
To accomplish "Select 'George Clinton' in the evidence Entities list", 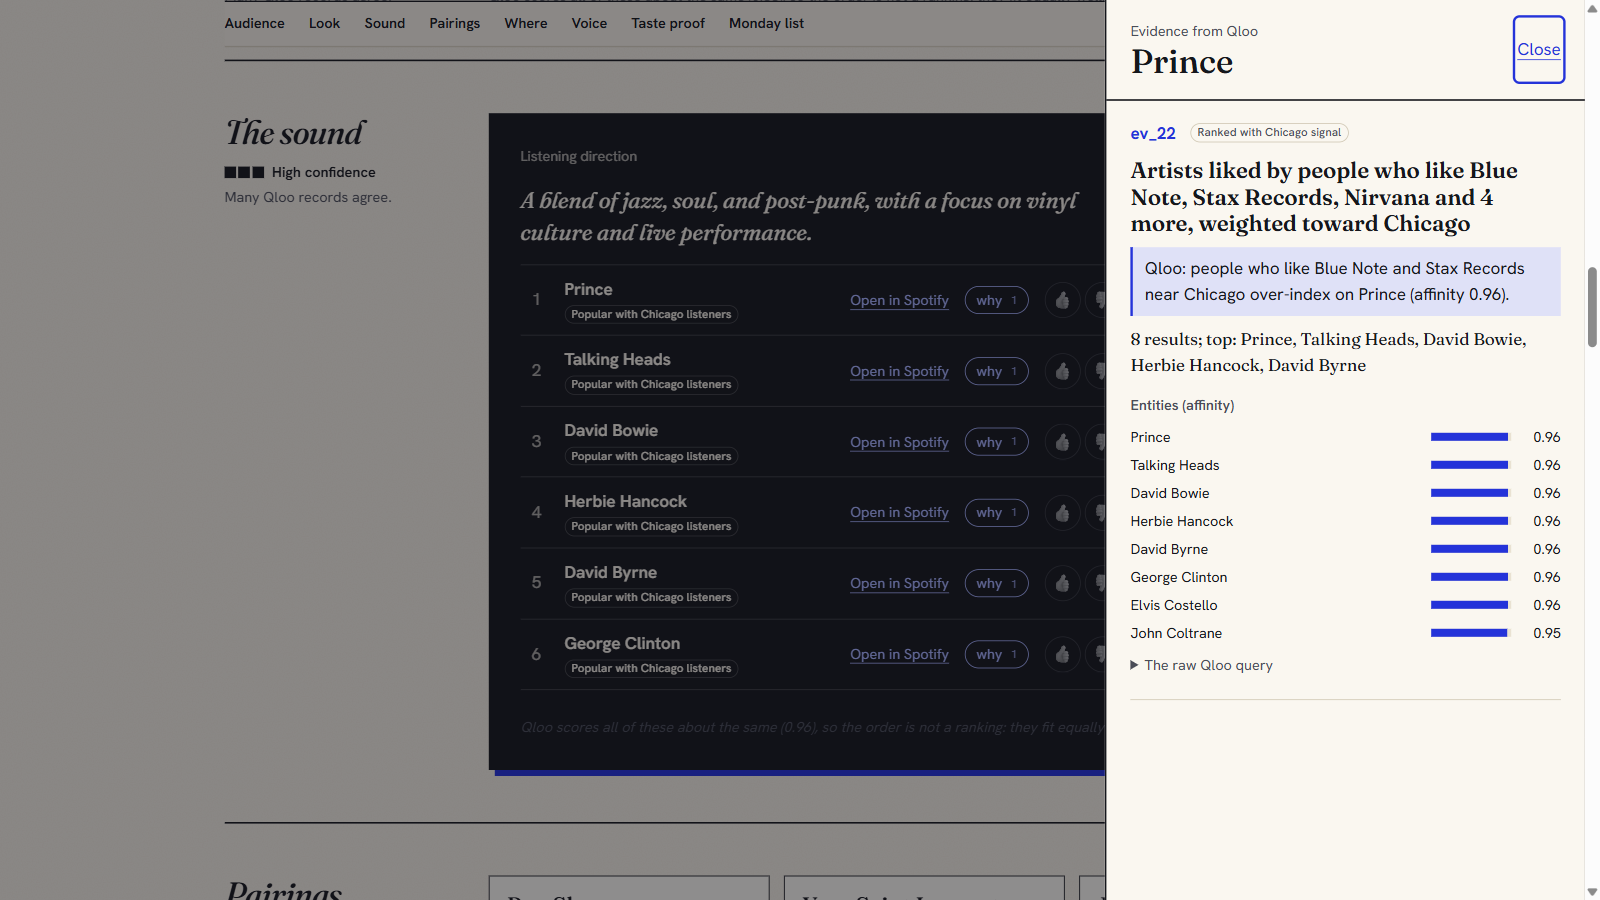I will [1179, 577].
